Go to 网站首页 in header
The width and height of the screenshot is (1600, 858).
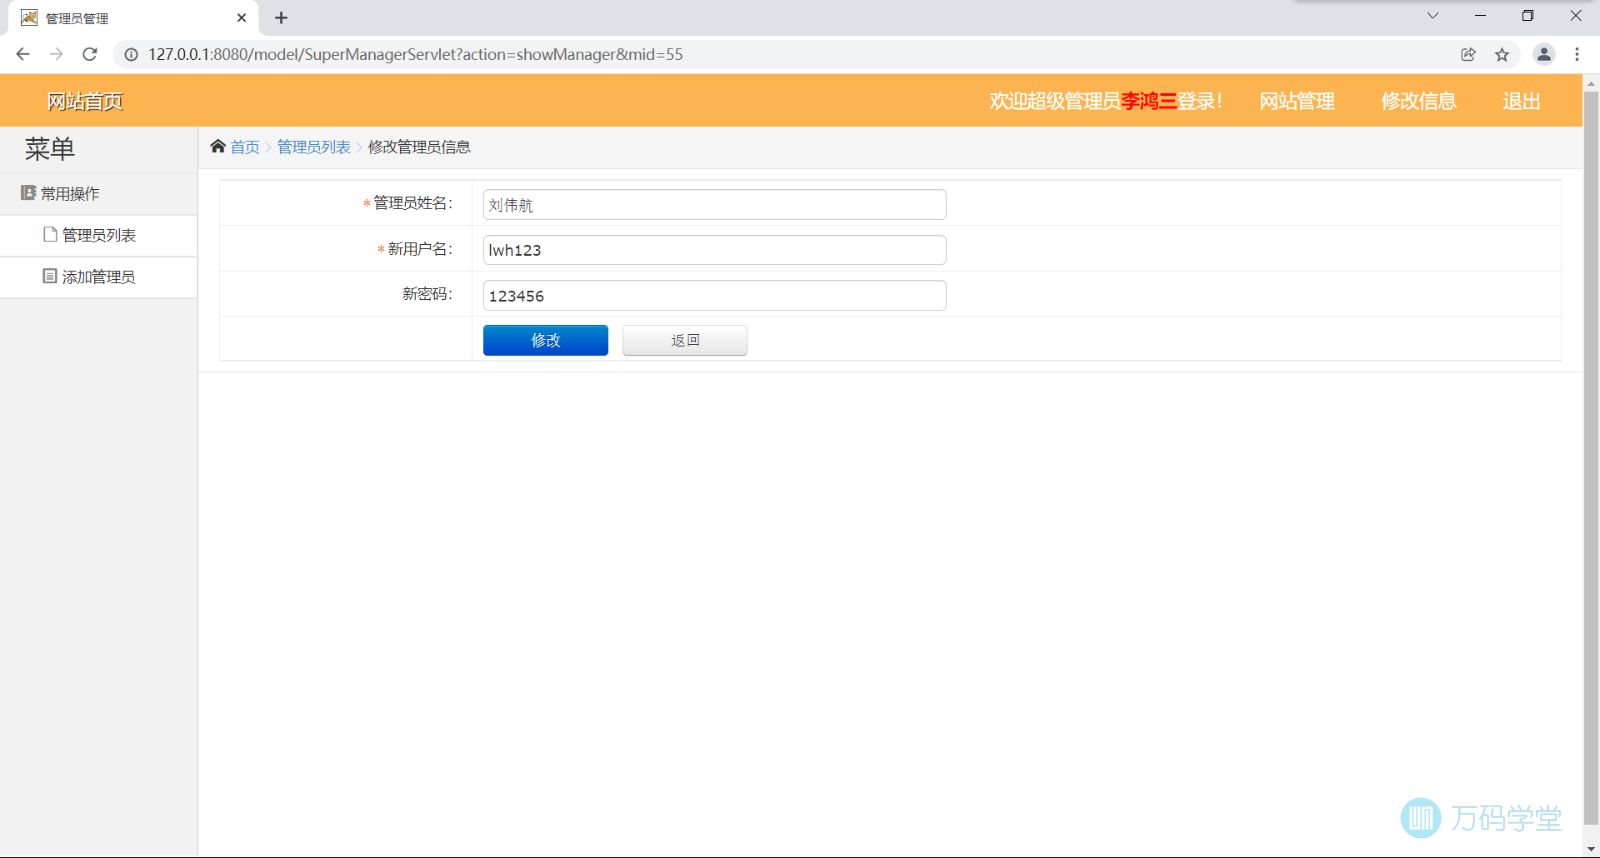tap(85, 101)
